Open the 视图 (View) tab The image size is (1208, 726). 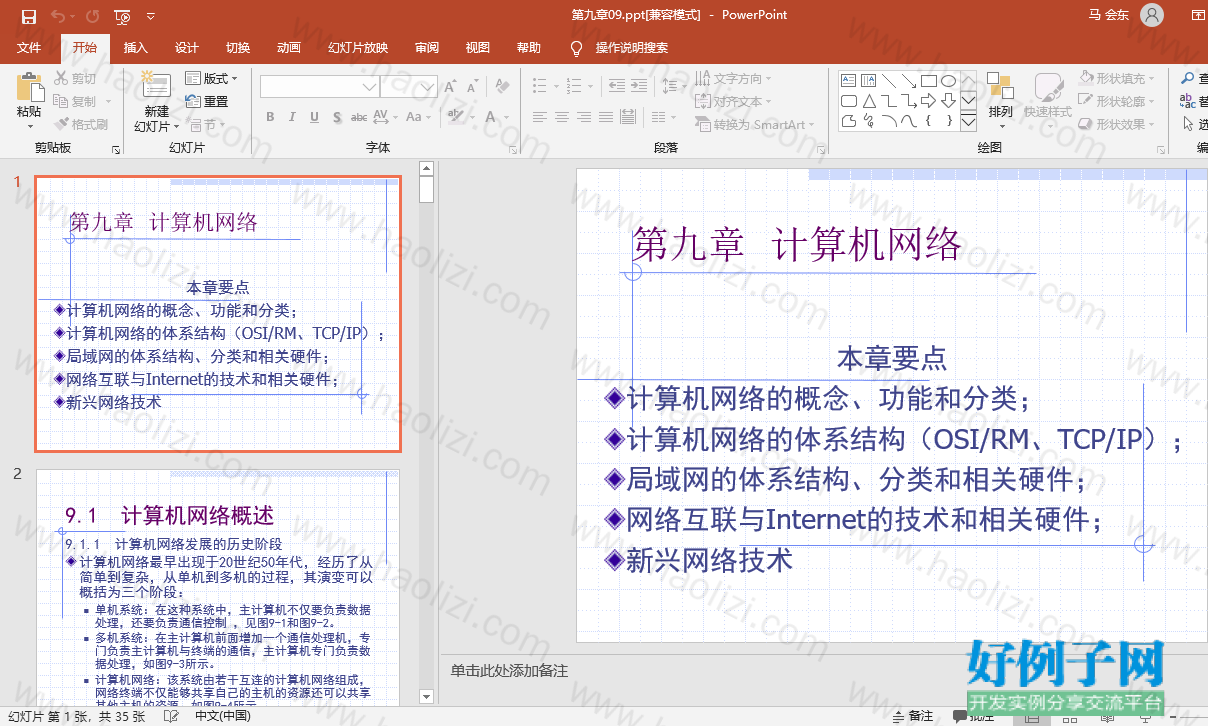(478, 48)
